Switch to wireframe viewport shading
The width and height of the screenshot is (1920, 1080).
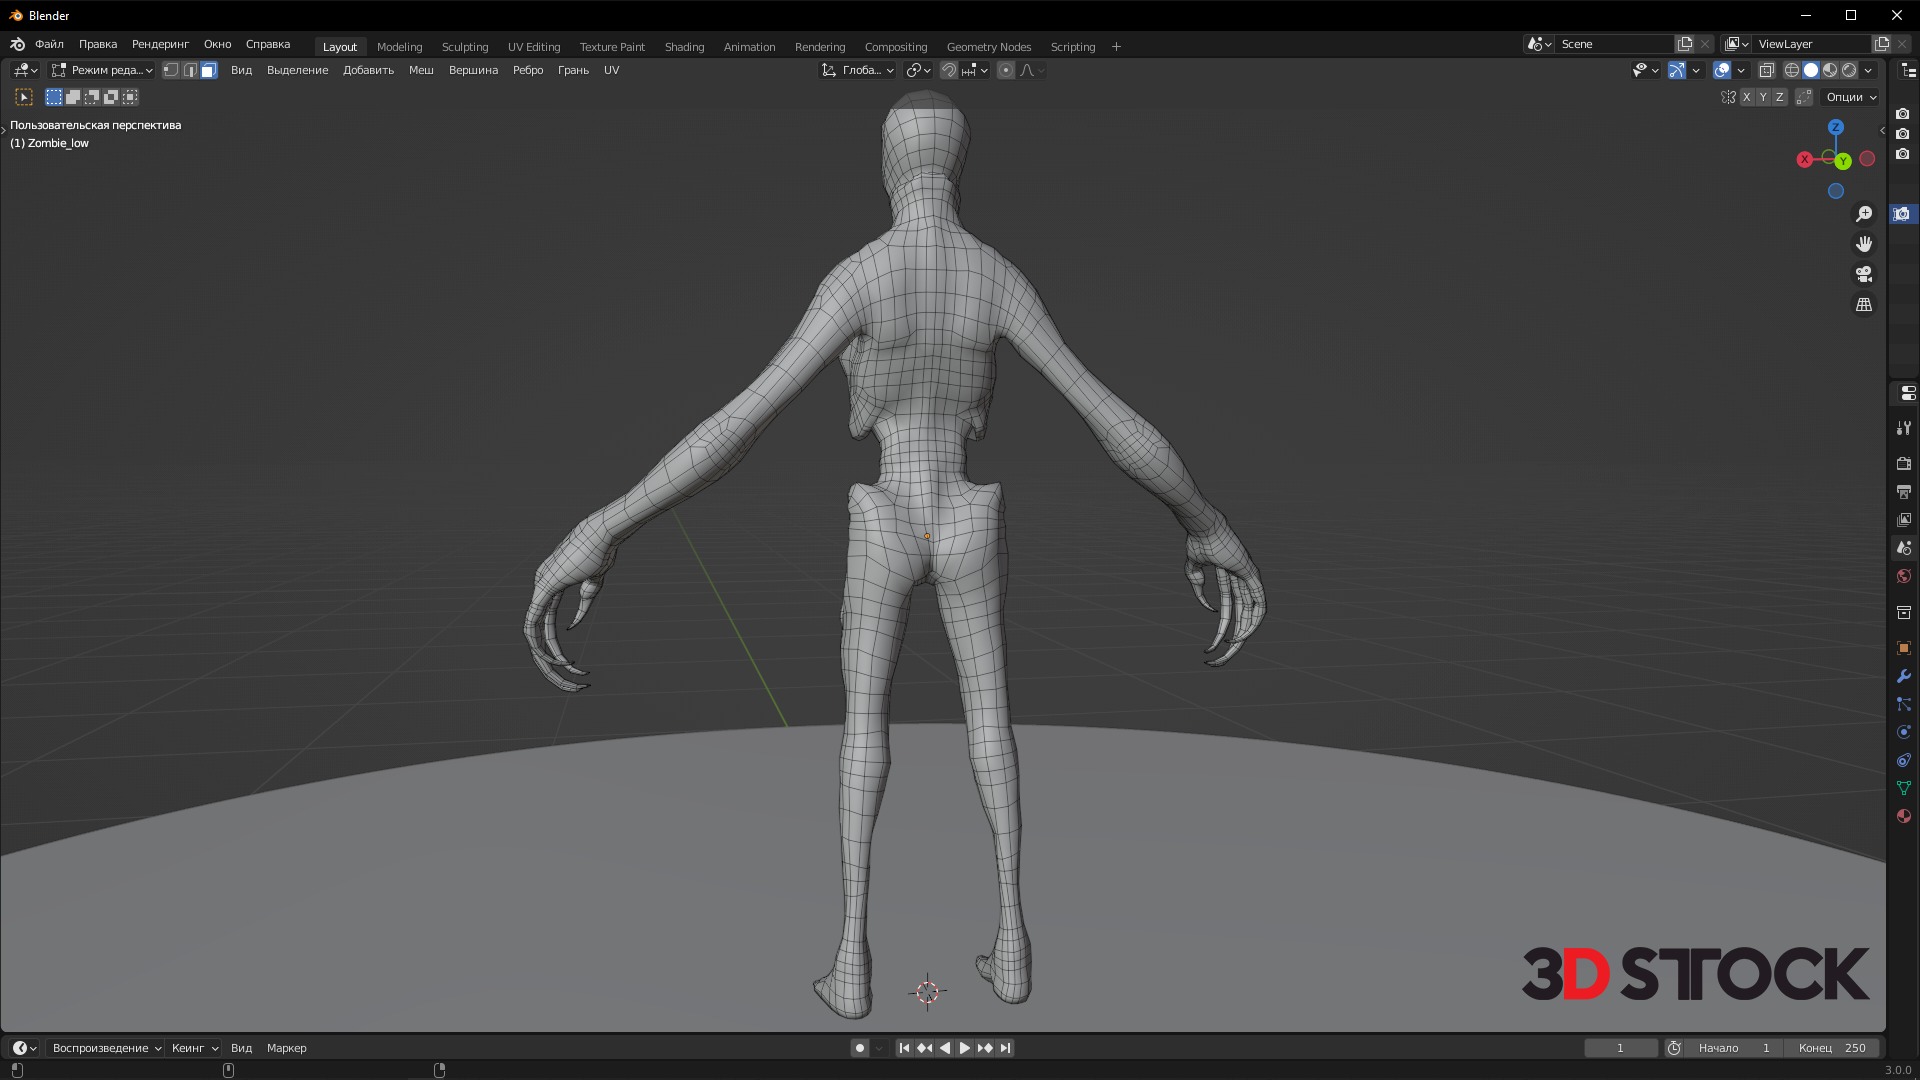point(1792,70)
